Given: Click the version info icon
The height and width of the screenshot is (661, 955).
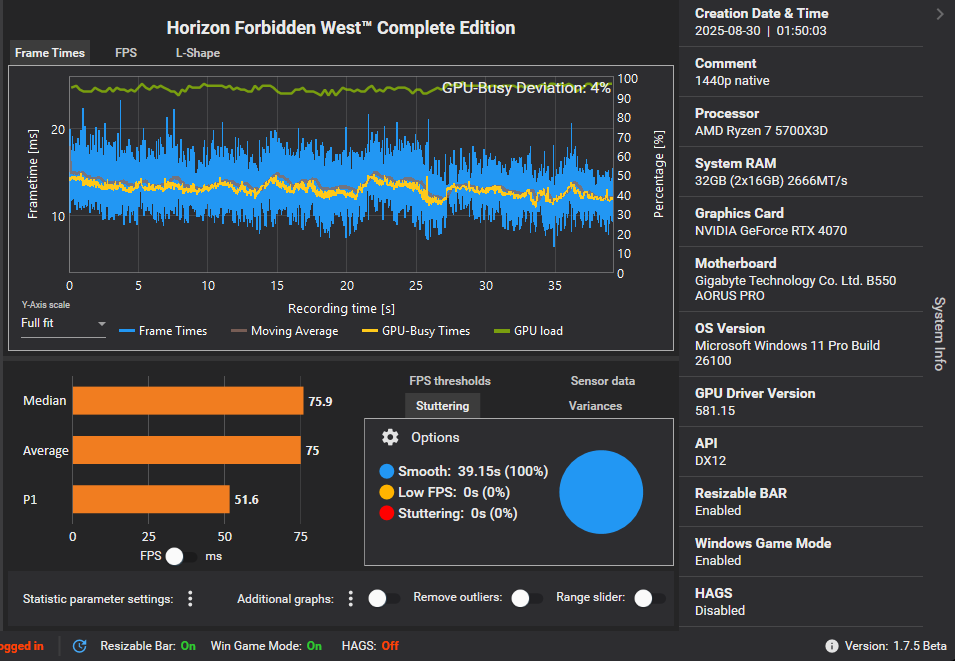Looking at the screenshot, I should [831, 646].
